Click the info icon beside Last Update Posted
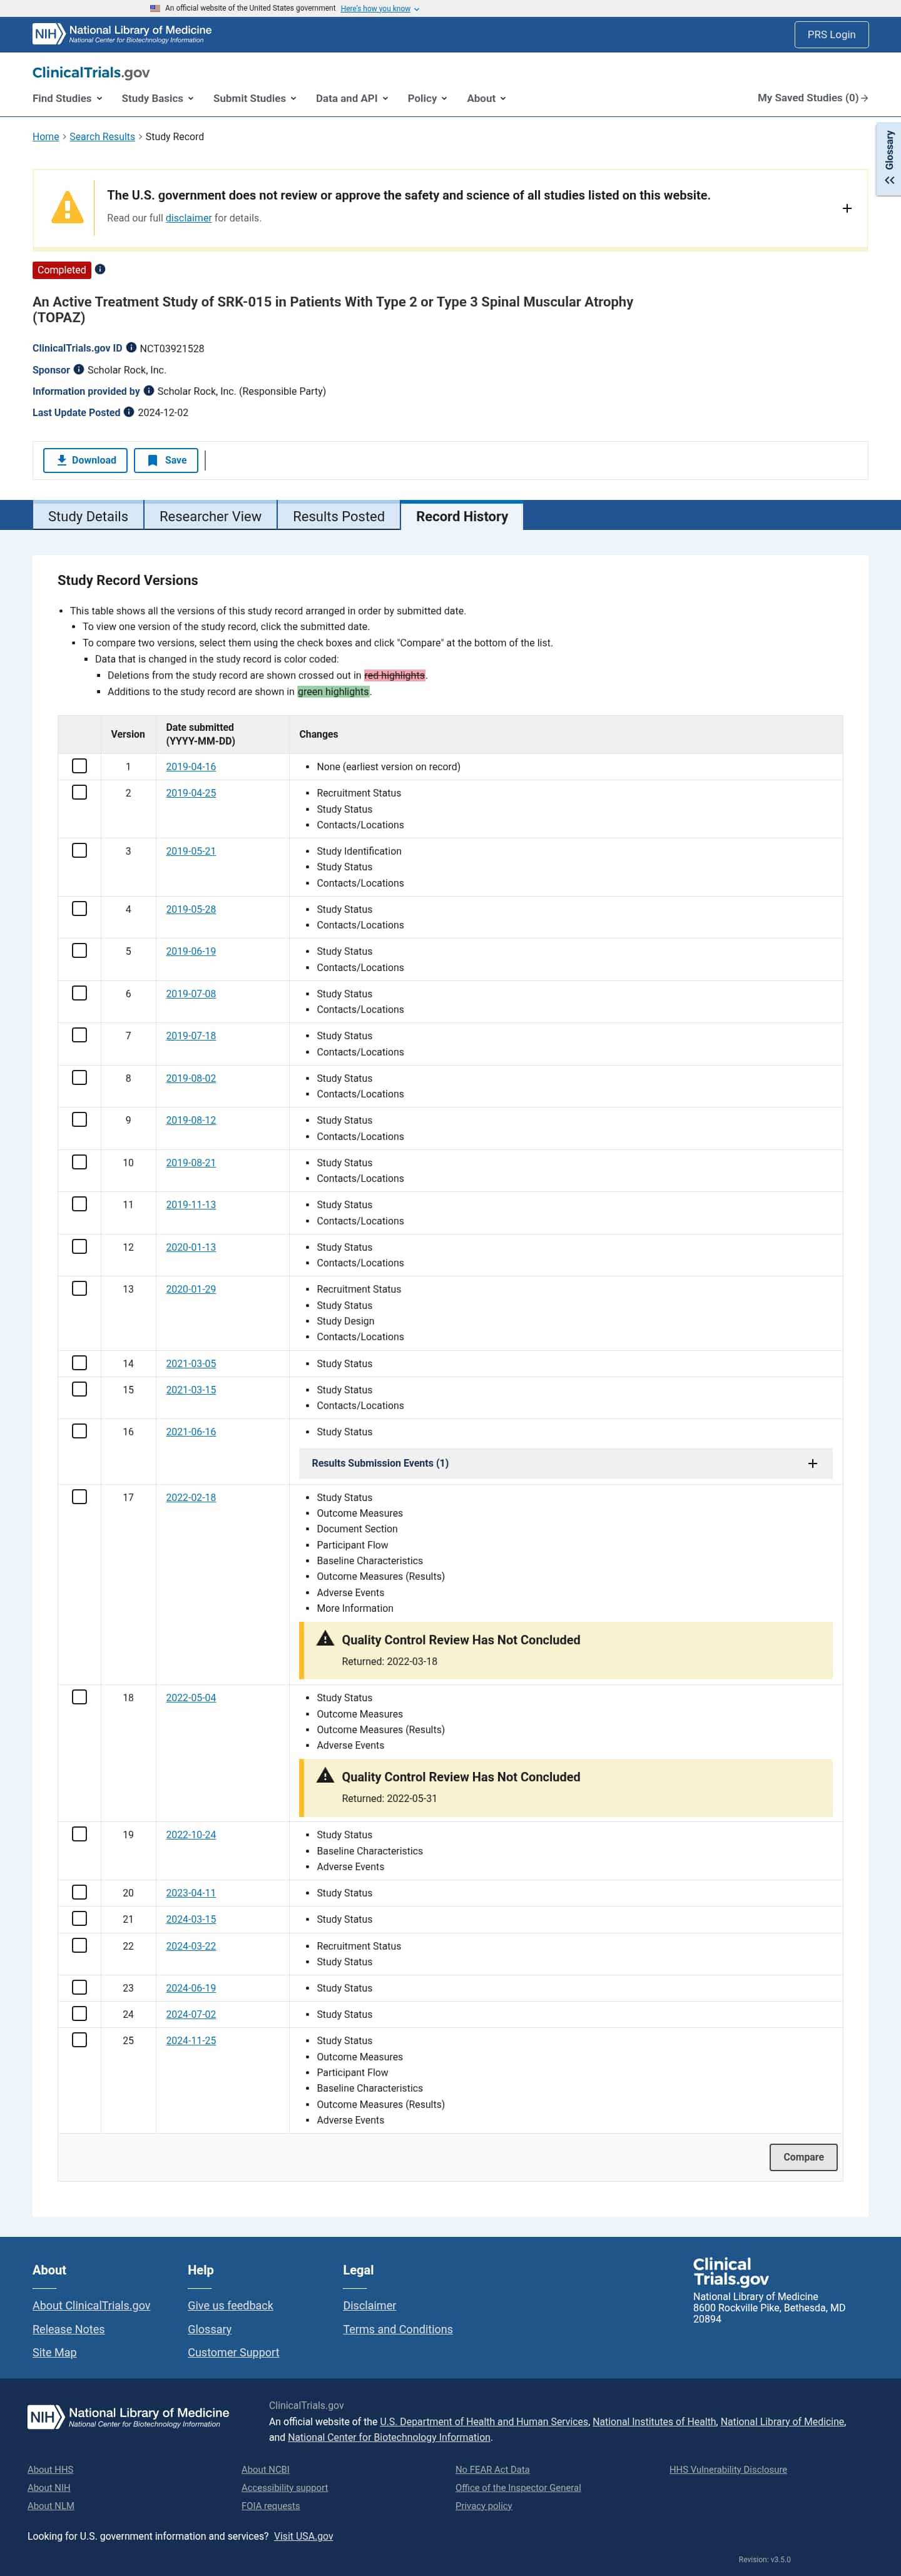 point(129,412)
